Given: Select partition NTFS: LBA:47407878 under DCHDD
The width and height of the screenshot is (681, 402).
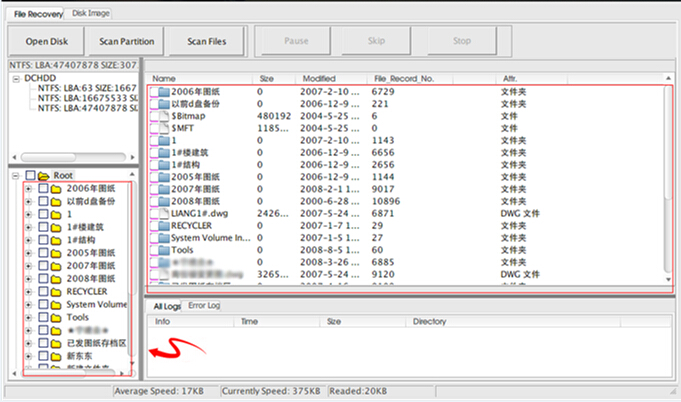Looking at the screenshot, I should pos(87,108).
